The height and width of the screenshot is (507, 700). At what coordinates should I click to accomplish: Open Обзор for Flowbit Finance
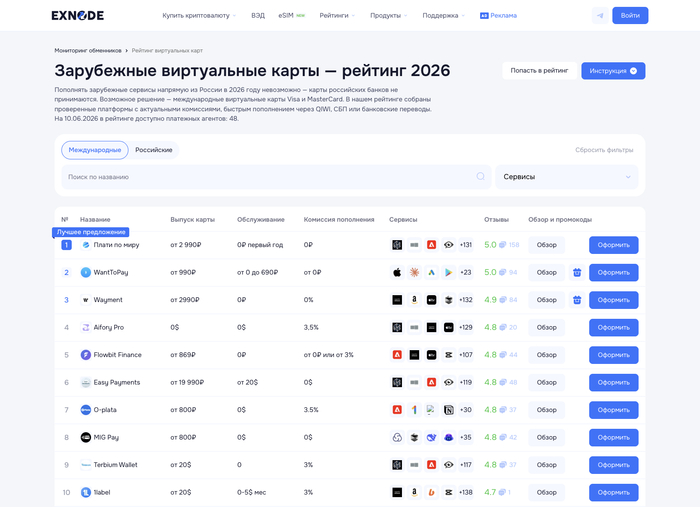tap(546, 355)
